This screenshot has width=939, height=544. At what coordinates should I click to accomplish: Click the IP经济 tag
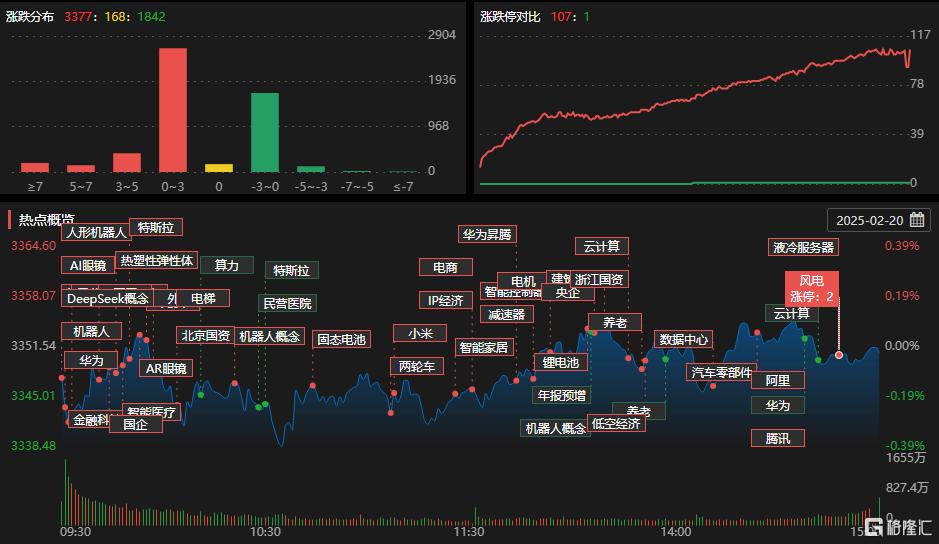point(445,300)
